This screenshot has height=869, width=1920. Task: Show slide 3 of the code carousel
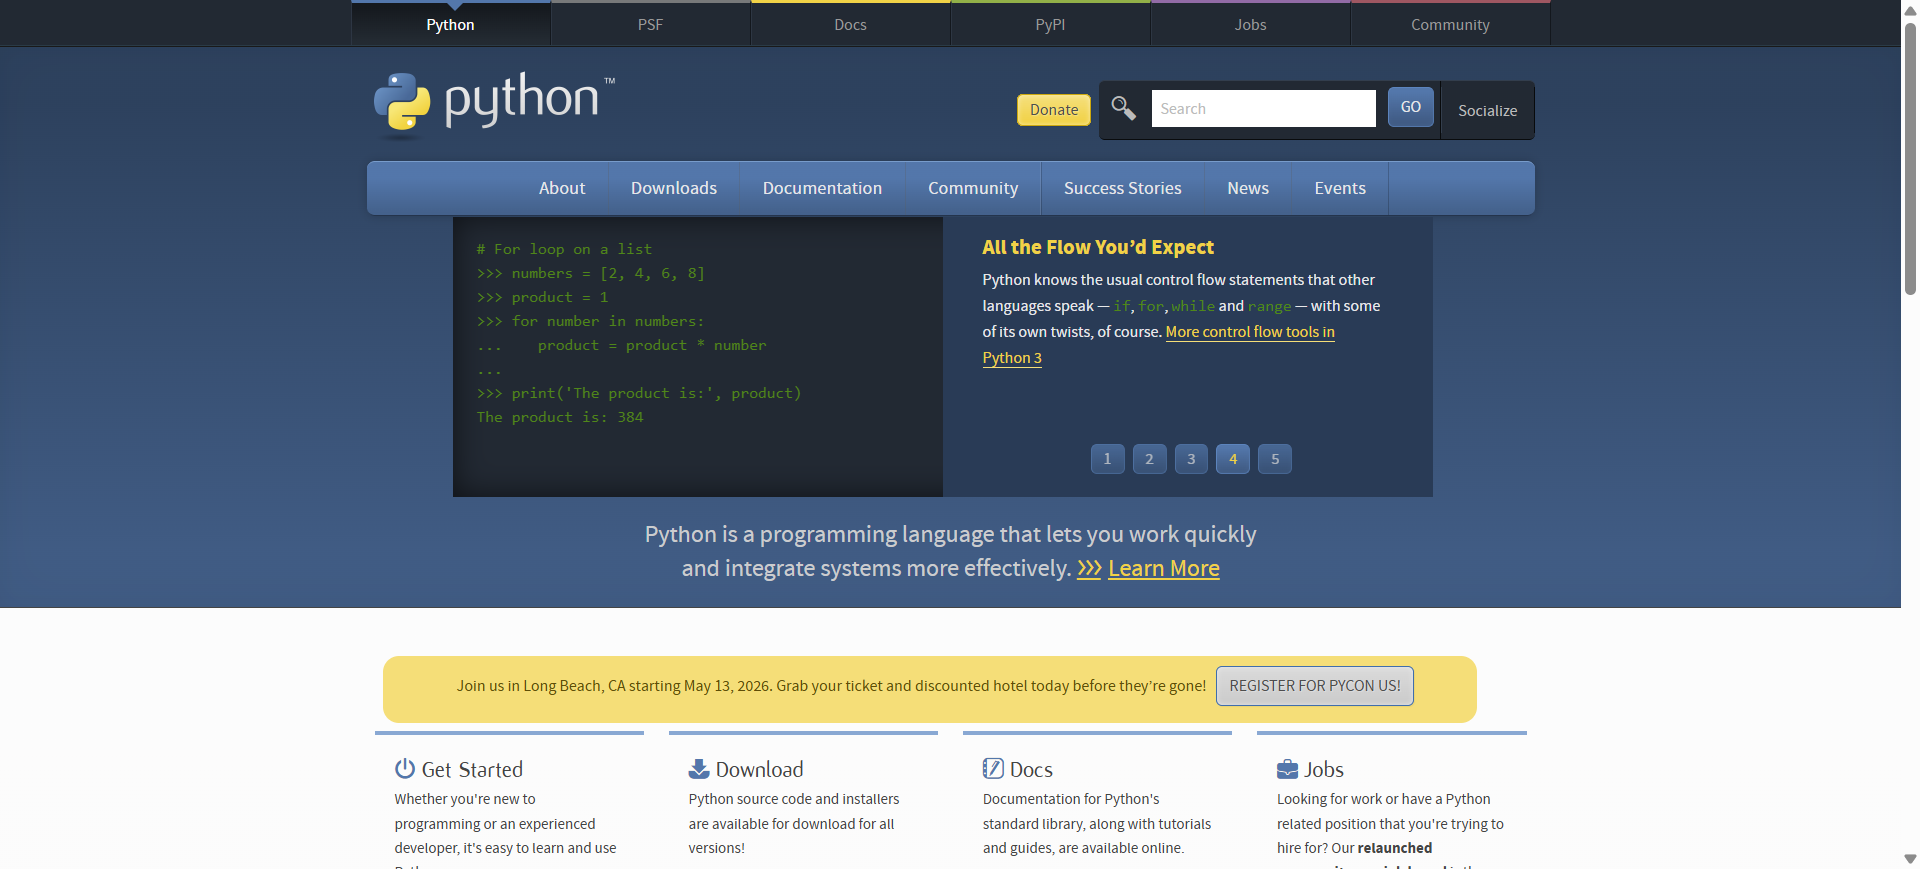click(1191, 459)
